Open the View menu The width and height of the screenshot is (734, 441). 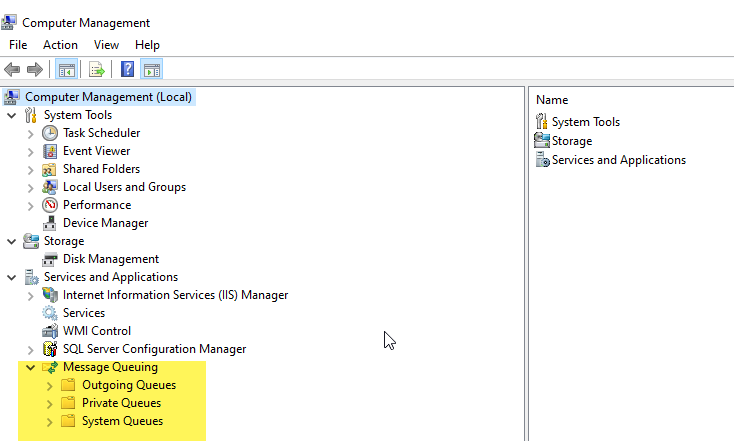pos(106,45)
